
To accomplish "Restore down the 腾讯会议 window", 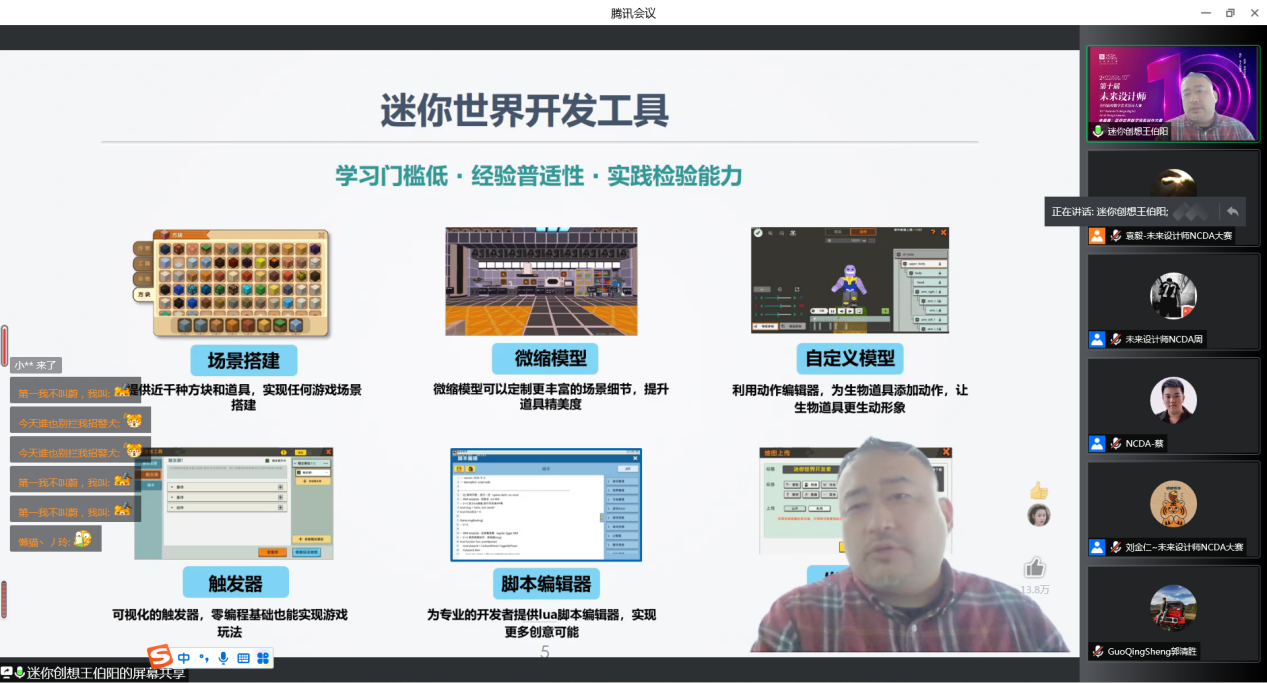I will [x=1230, y=13].
